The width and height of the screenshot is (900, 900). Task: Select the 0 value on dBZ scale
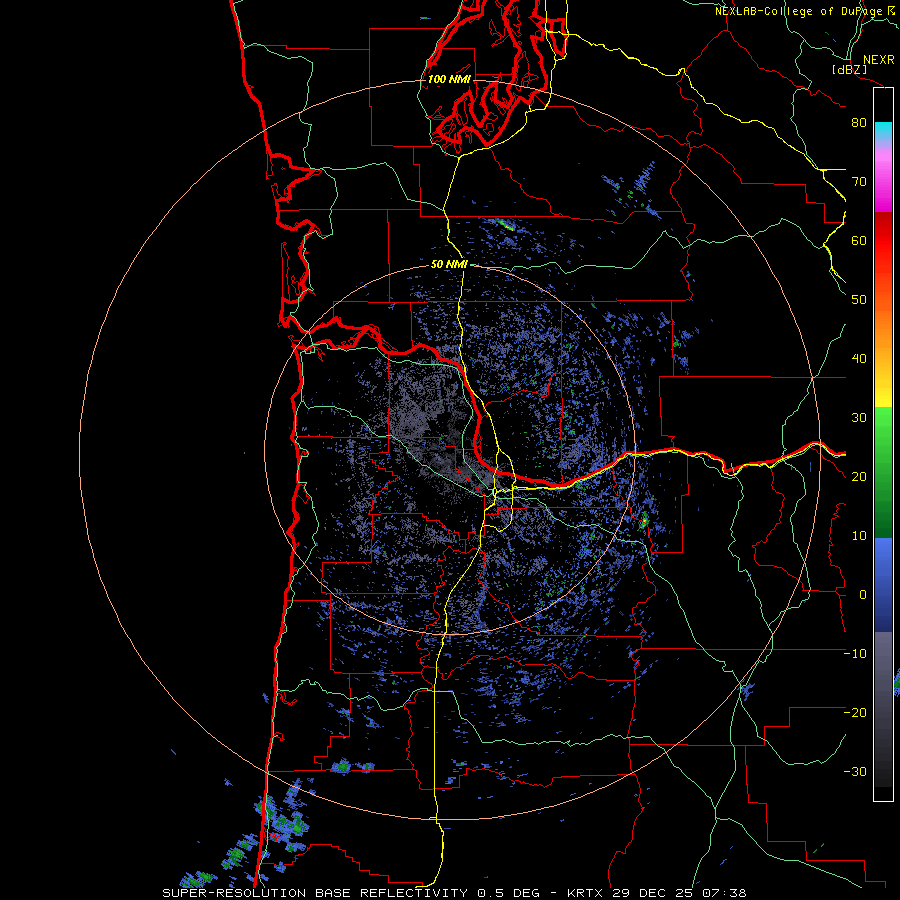point(862,595)
